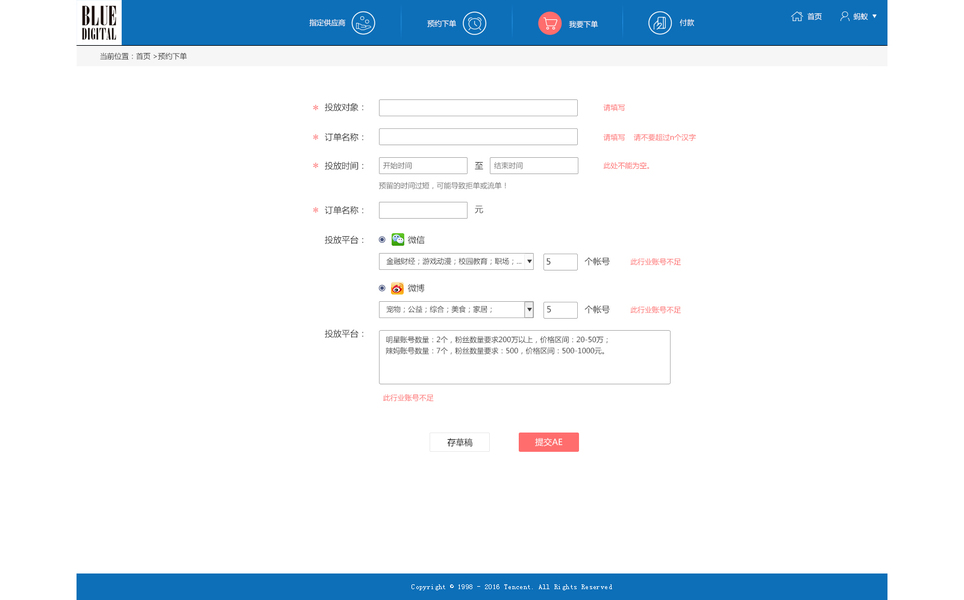Switch to 预约下单 step
The width and height of the screenshot is (964, 600).
pyautogui.click(x=441, y=24)
